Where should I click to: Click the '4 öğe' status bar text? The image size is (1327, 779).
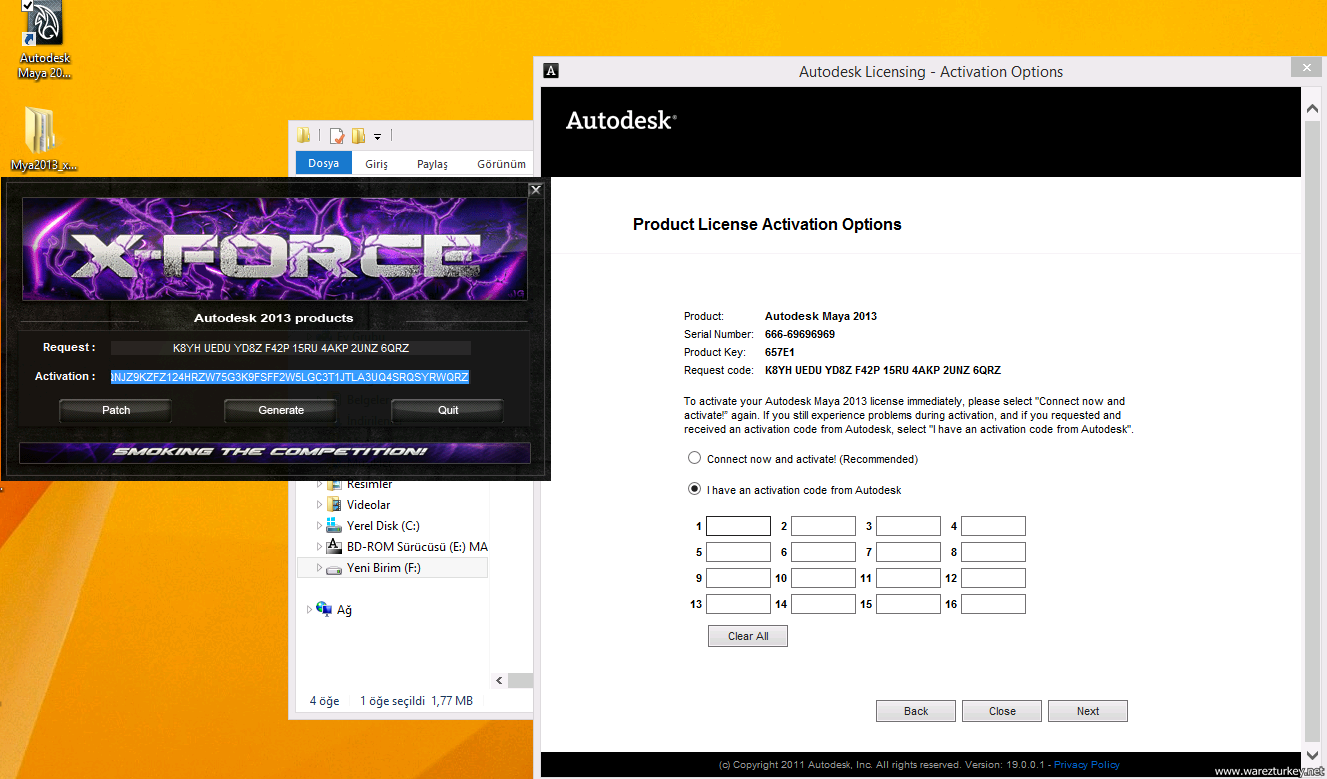325,701
